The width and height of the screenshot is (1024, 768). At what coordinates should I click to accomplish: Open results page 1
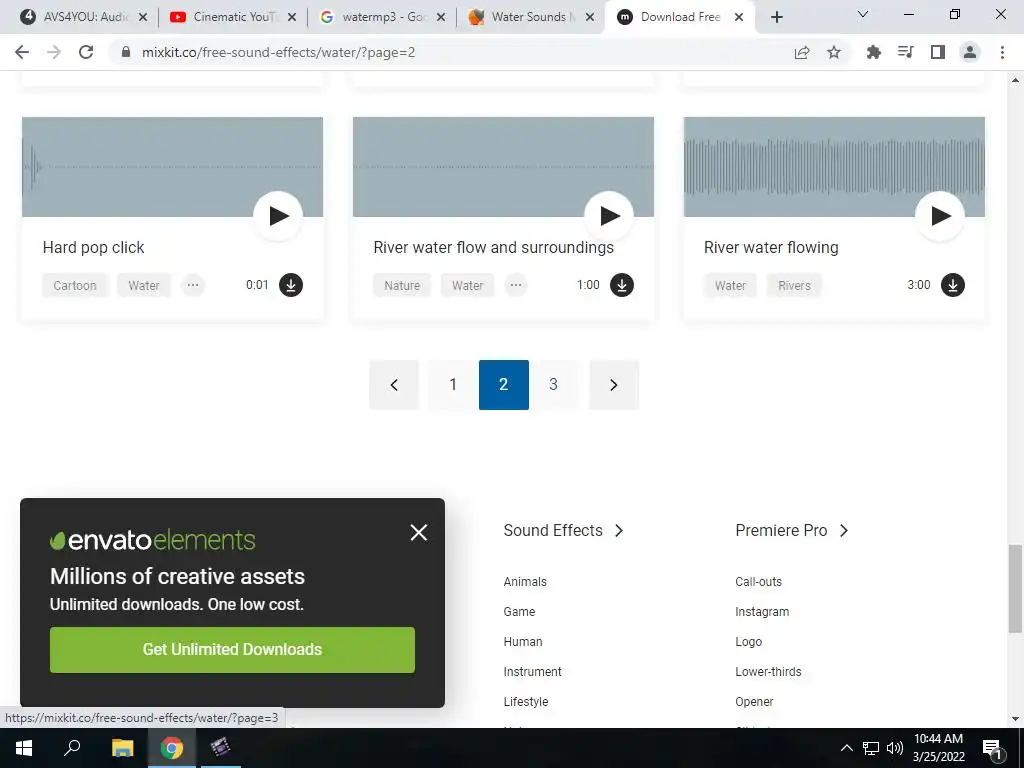(x=453, y=385)
